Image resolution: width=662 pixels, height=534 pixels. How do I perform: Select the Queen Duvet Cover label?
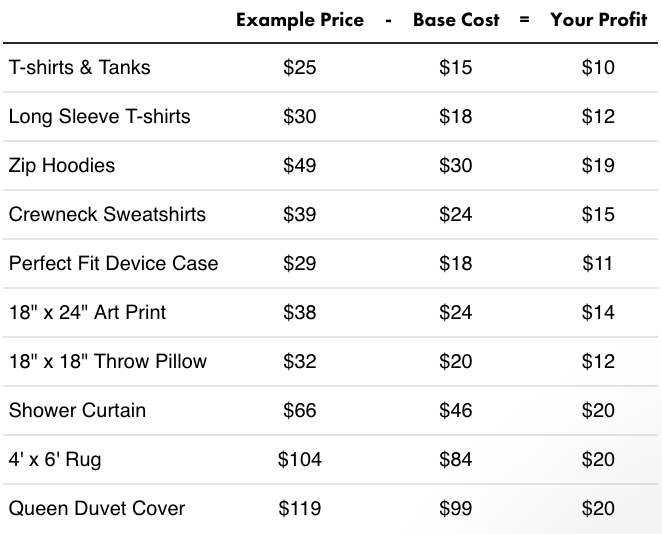pyautogui.click(x=97, y=508)
